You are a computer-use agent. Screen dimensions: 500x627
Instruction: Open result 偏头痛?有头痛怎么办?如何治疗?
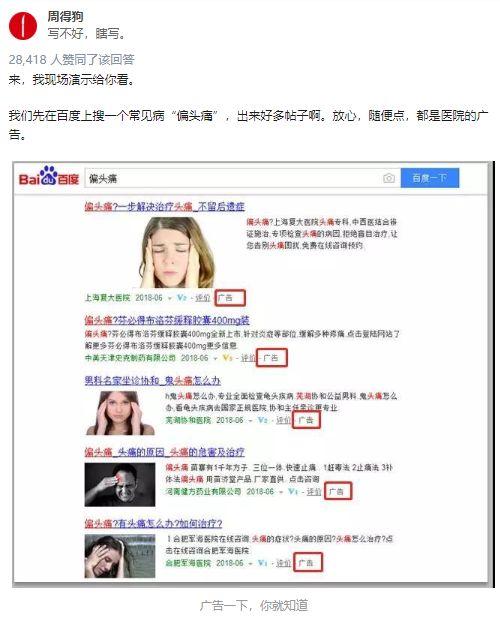coord(153,523)
